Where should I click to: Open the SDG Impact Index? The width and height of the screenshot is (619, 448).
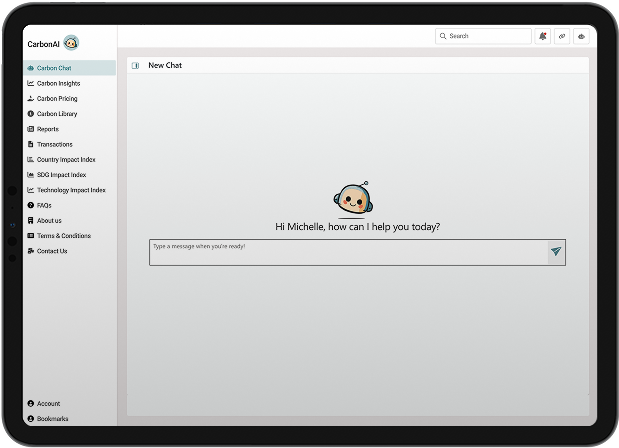tap(61, 175)
